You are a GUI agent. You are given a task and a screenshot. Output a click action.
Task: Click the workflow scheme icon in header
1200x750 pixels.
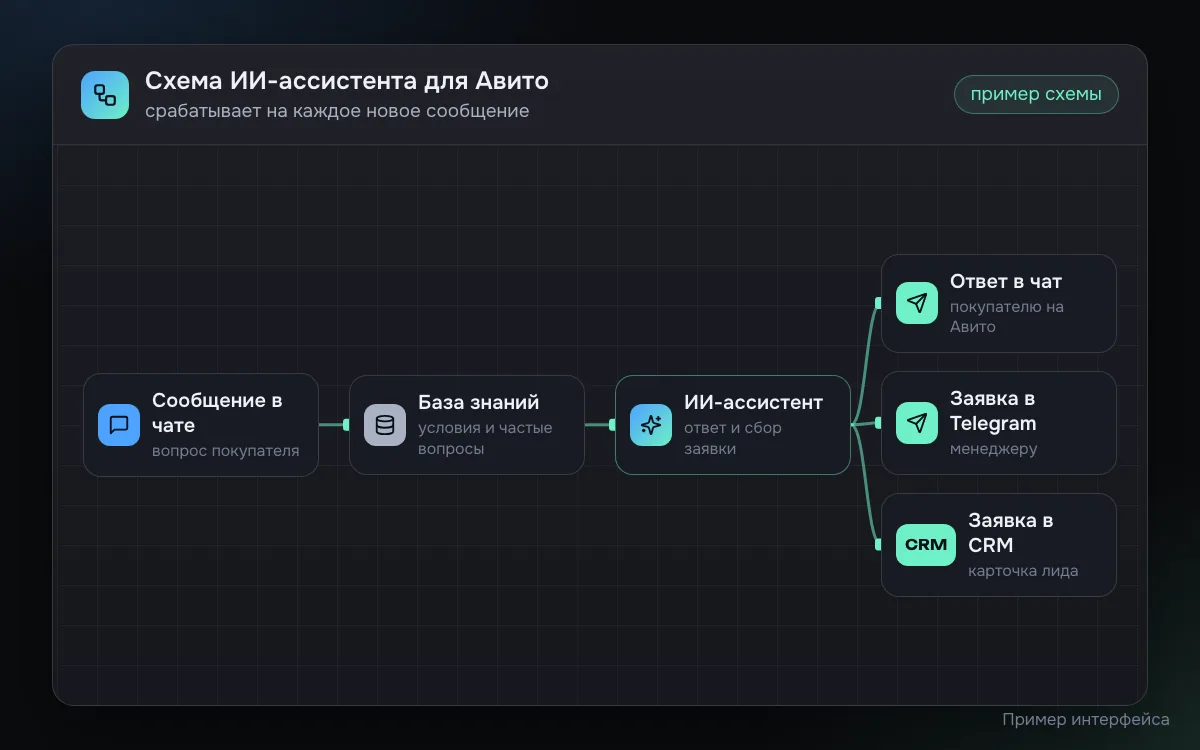pos(105,95)
